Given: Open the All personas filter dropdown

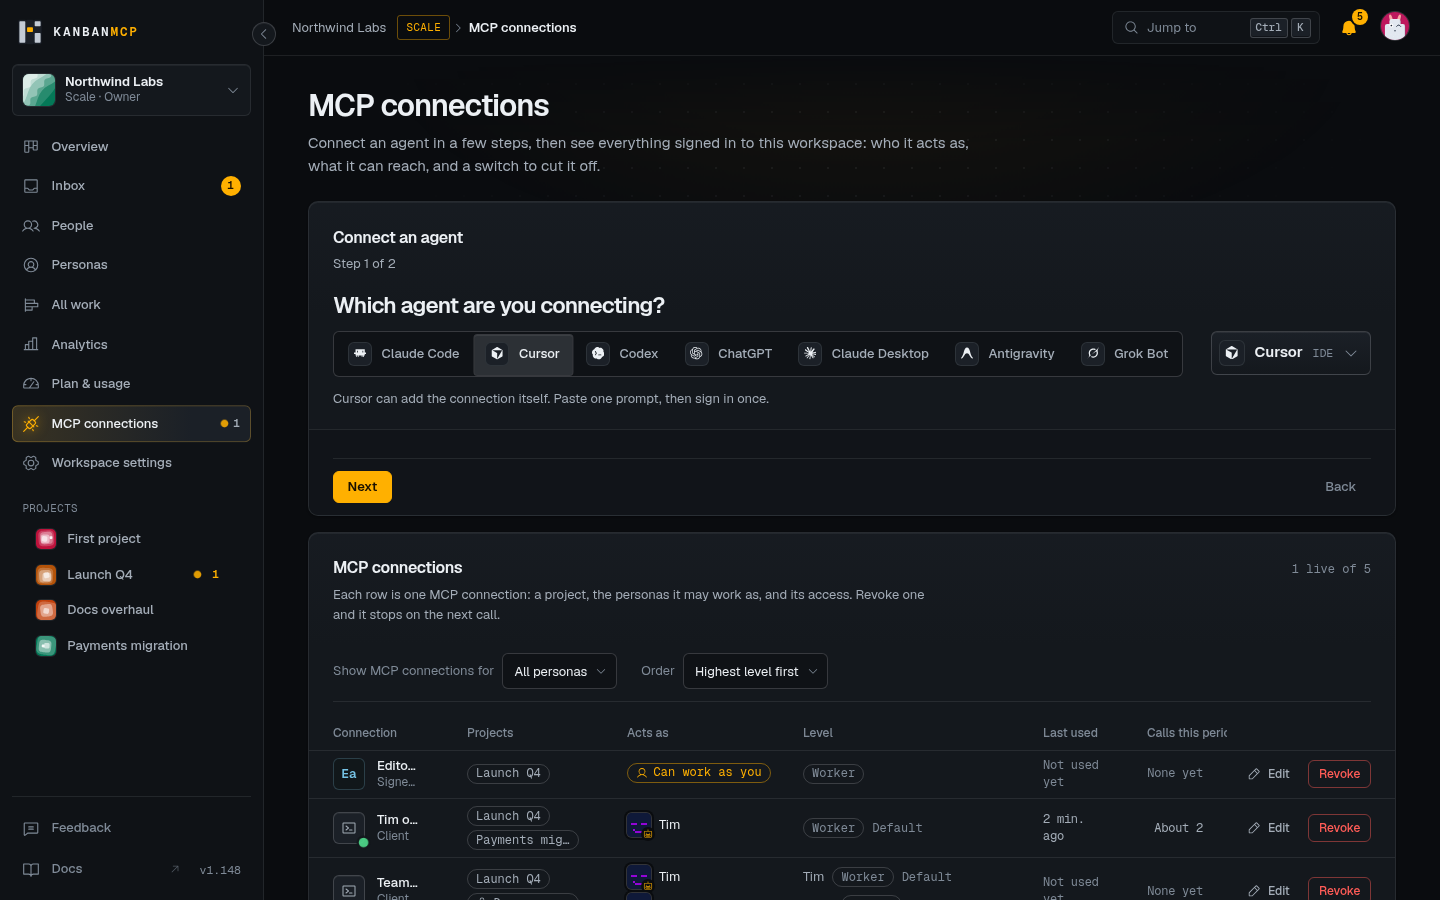Looking at the screenshot, I should point(559,671).
